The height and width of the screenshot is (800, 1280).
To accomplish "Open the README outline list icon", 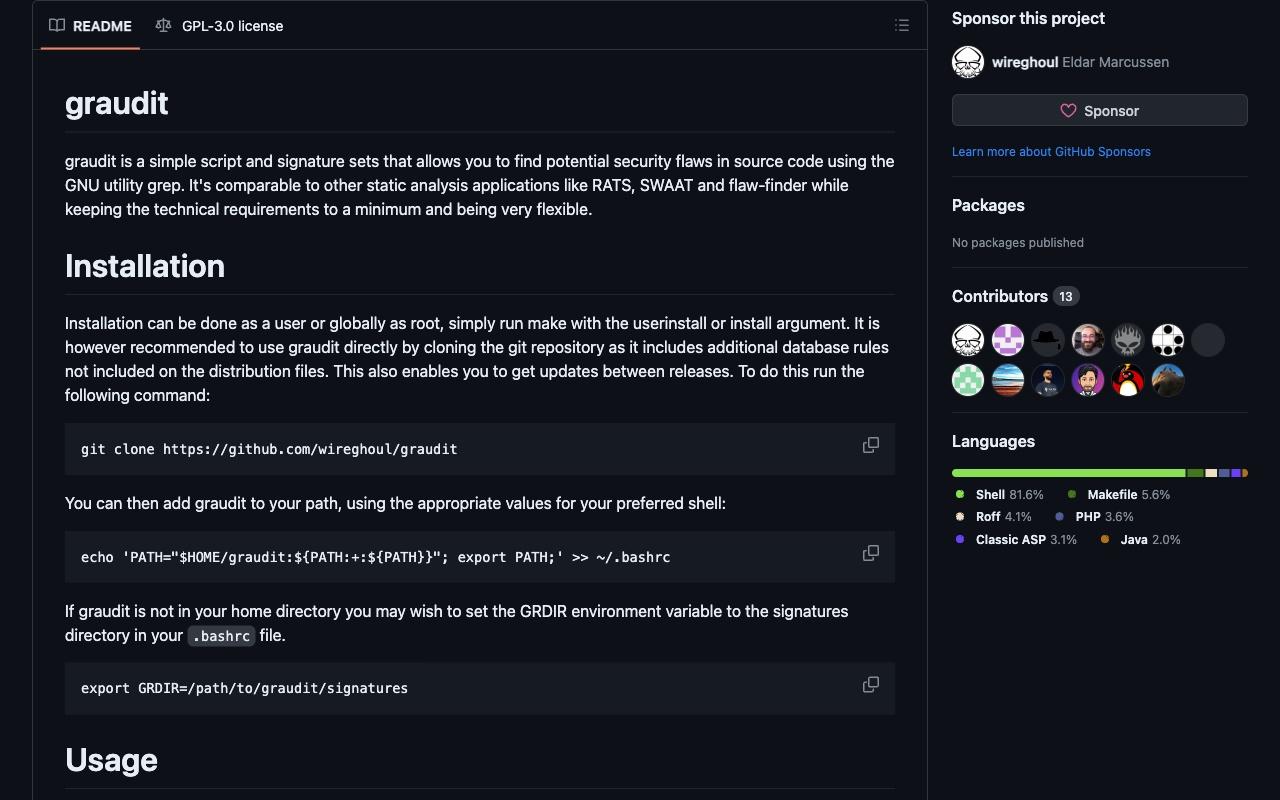I will click(x=902, y=25).
